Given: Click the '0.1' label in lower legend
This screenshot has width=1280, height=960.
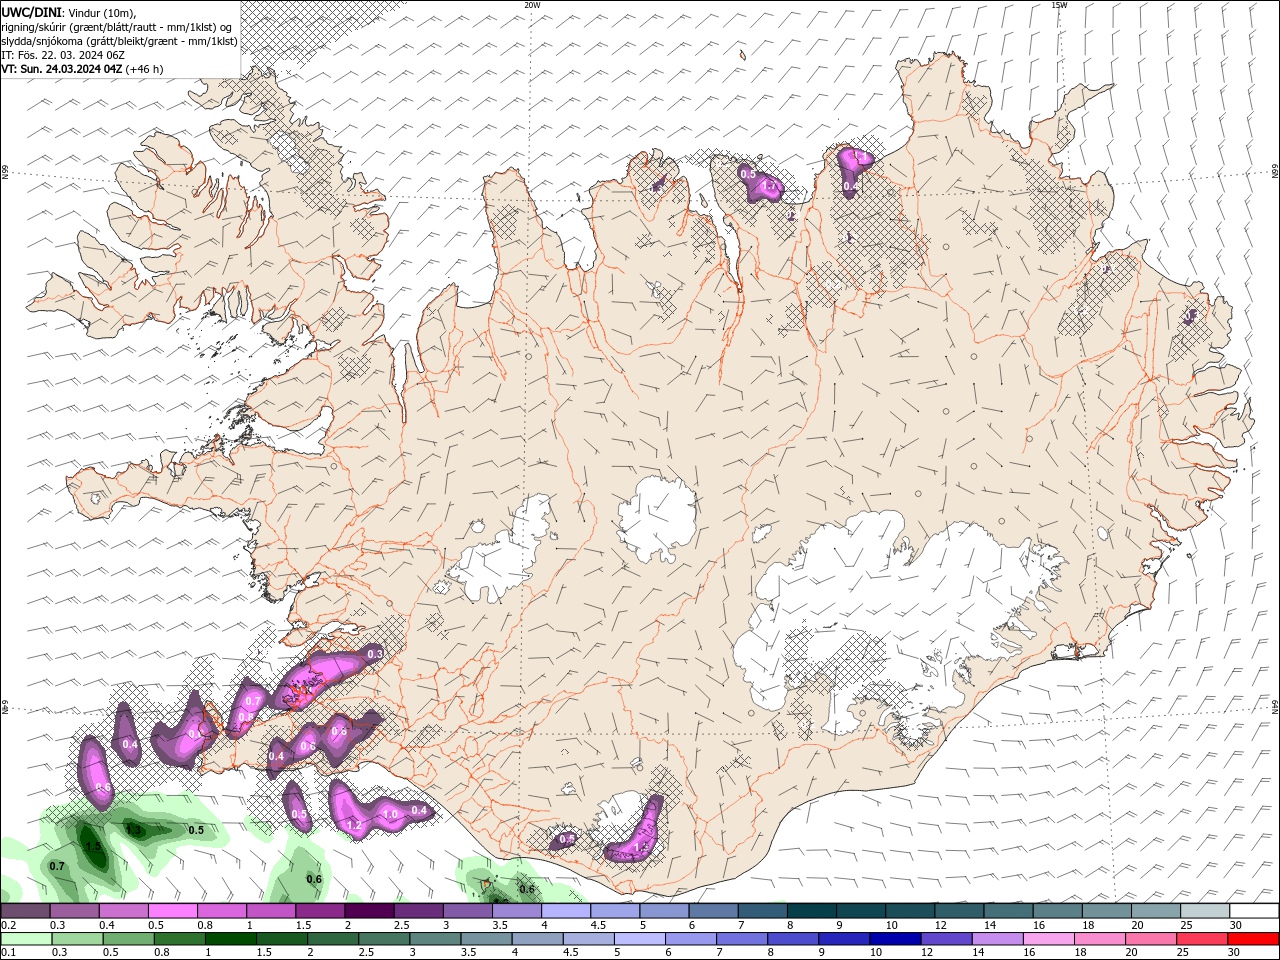Looking at the screenshot, I should pyautogui.click(x=8, y=953).
